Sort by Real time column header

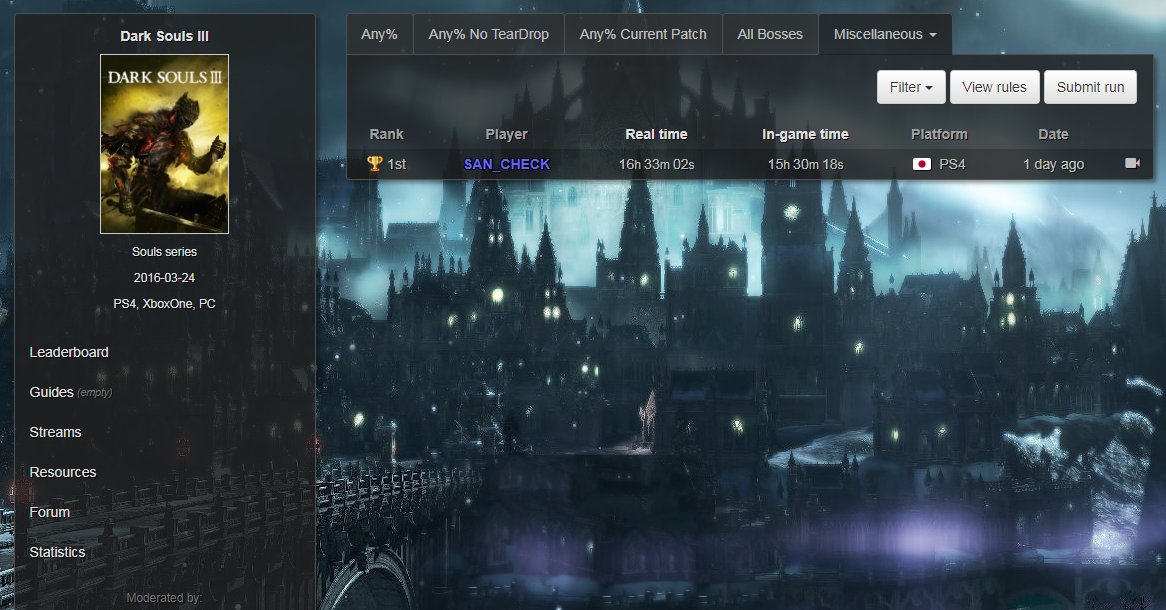coord(656,135)
